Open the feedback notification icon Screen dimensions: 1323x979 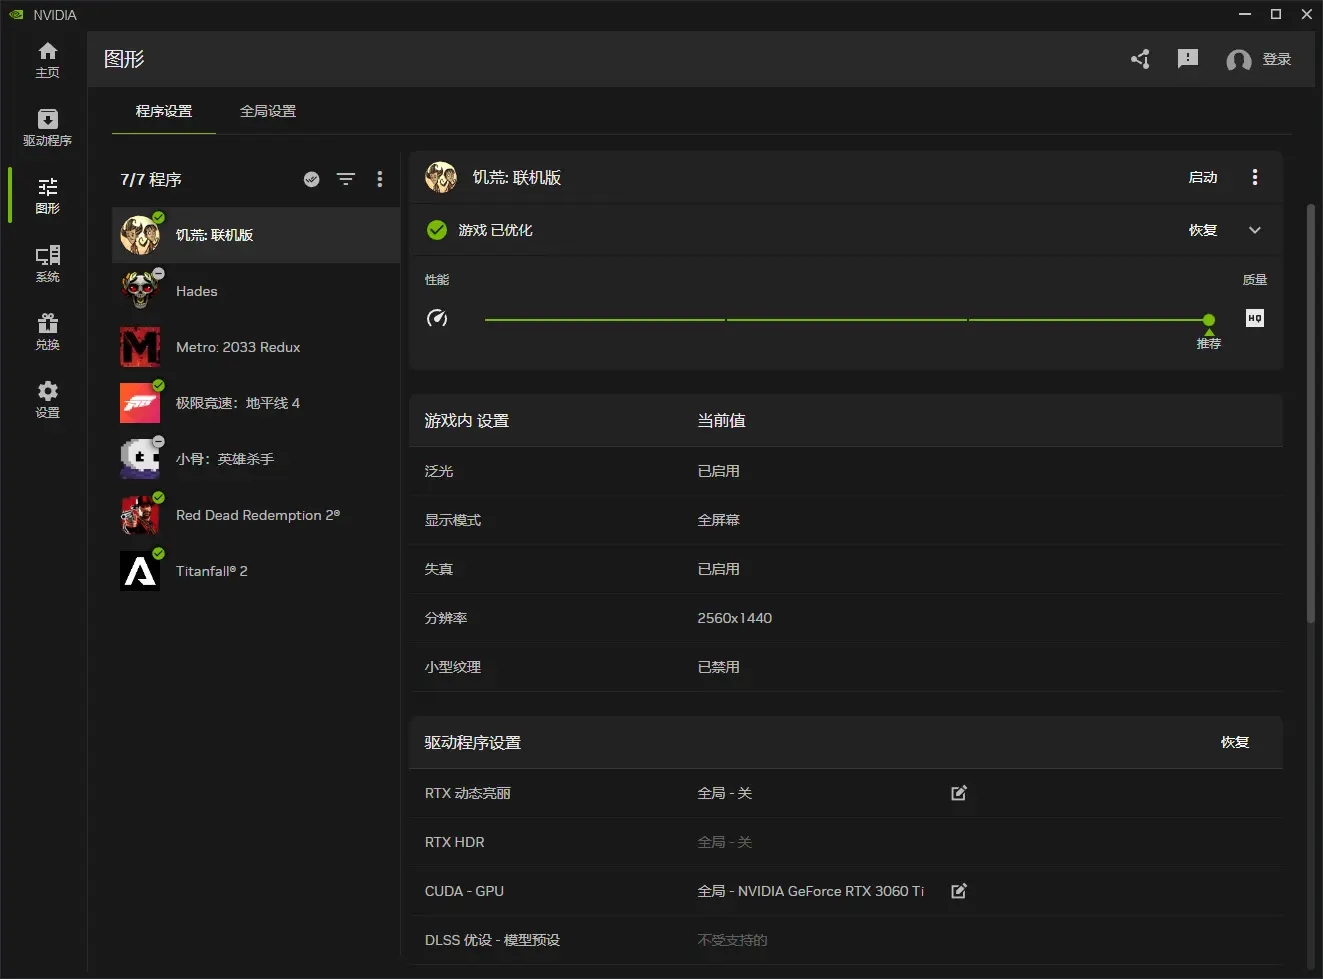click(x=1188, y=59)
